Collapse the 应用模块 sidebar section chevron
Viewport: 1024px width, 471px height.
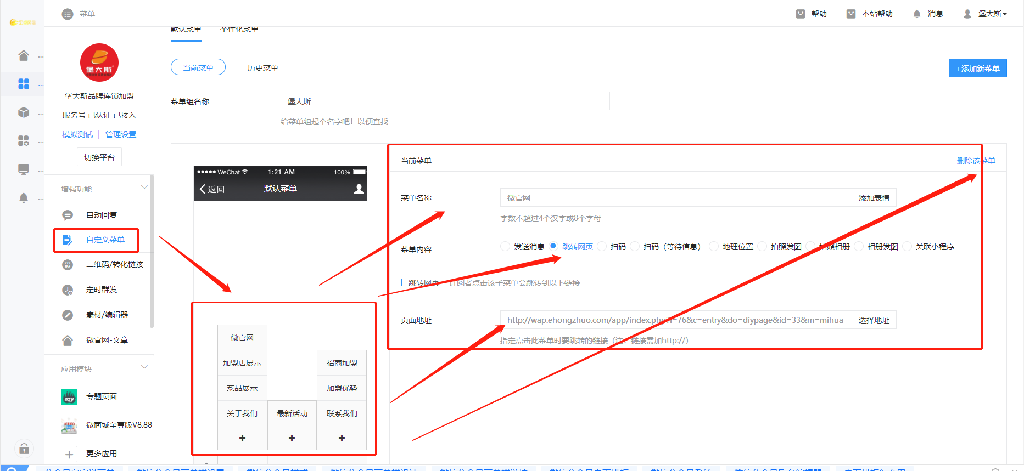coord(144,368)
